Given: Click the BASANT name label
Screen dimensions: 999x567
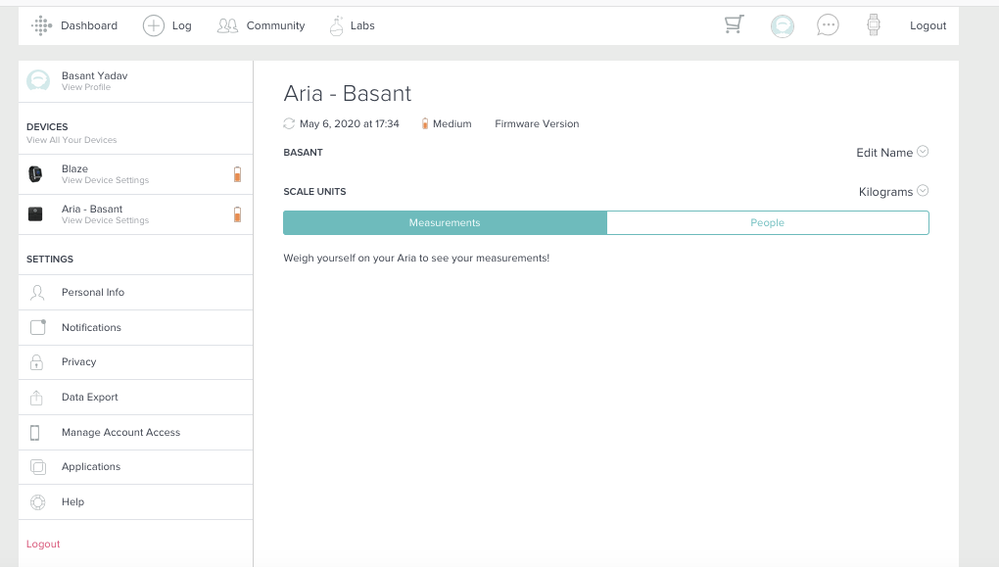Looking at the screenshot, I should tap(303, 152).
